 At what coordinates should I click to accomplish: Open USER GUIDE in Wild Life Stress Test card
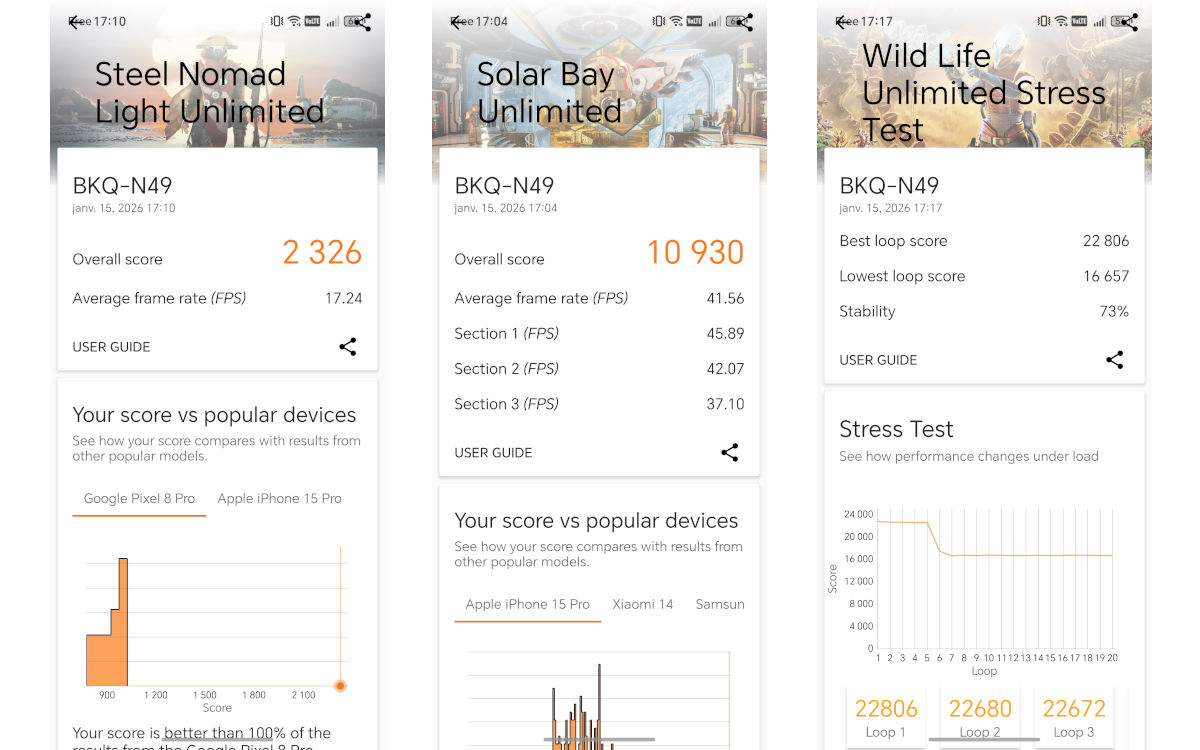878,360
